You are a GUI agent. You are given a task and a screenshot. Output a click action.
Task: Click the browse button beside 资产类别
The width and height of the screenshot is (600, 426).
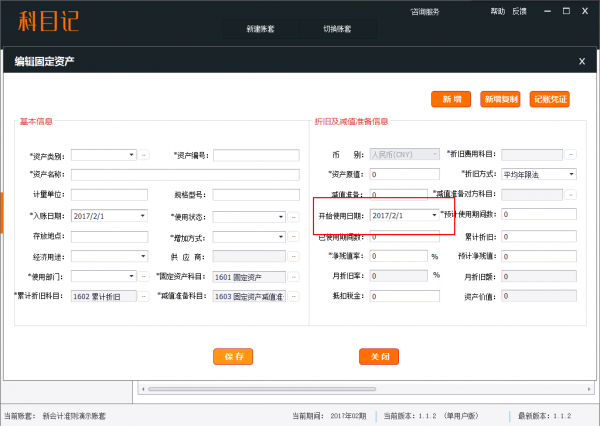pos(144,155)
